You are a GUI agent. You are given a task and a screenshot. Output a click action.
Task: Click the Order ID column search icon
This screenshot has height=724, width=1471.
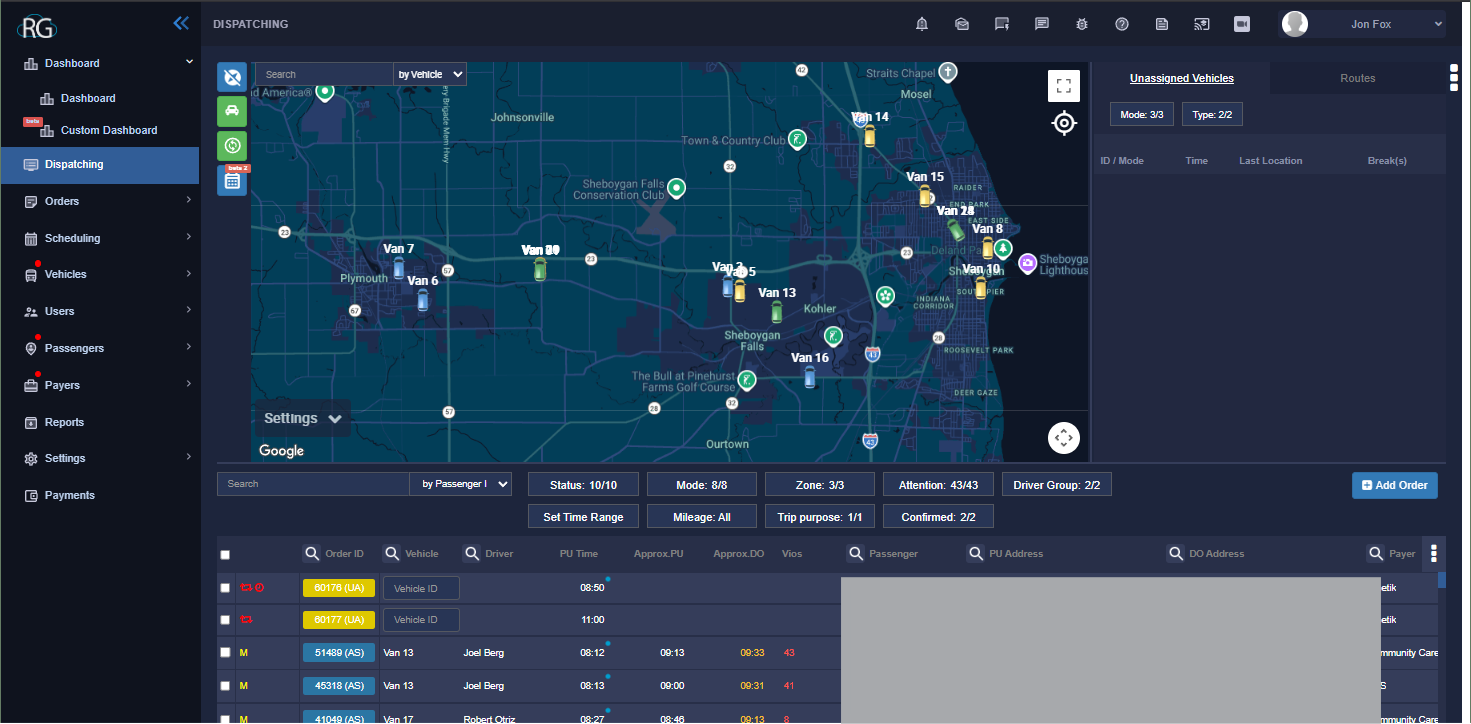click(312, 553)
